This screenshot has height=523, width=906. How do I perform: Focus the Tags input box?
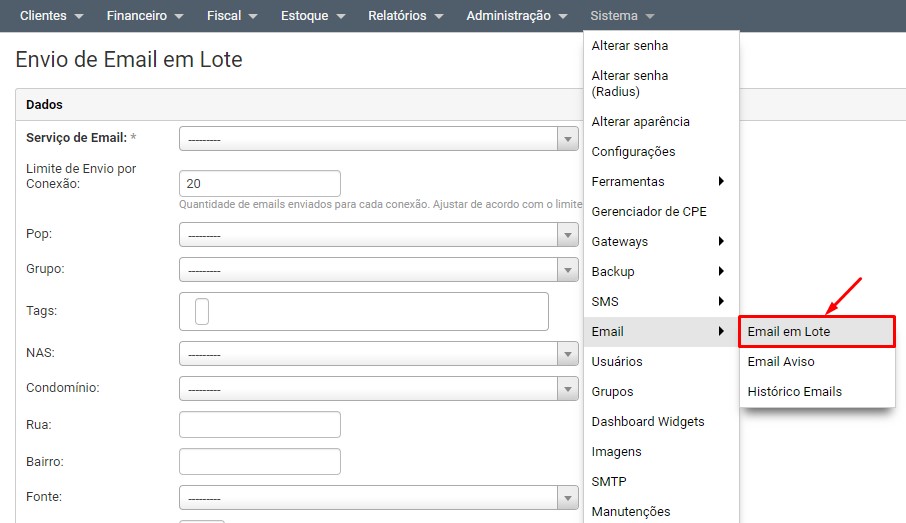pos(364,311)
